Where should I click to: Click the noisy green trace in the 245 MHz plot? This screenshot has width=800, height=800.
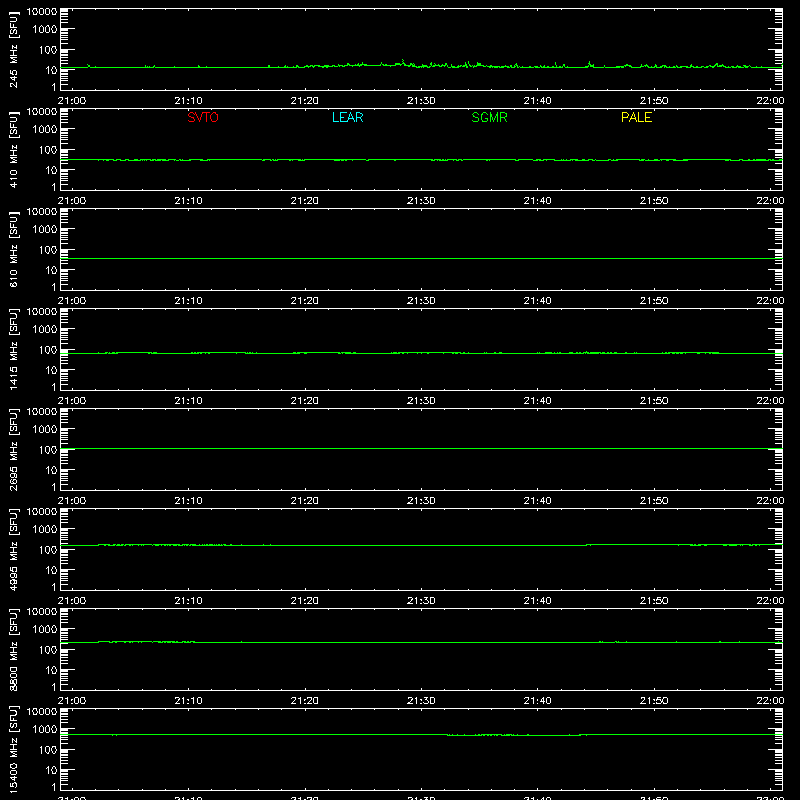point(421,66)
